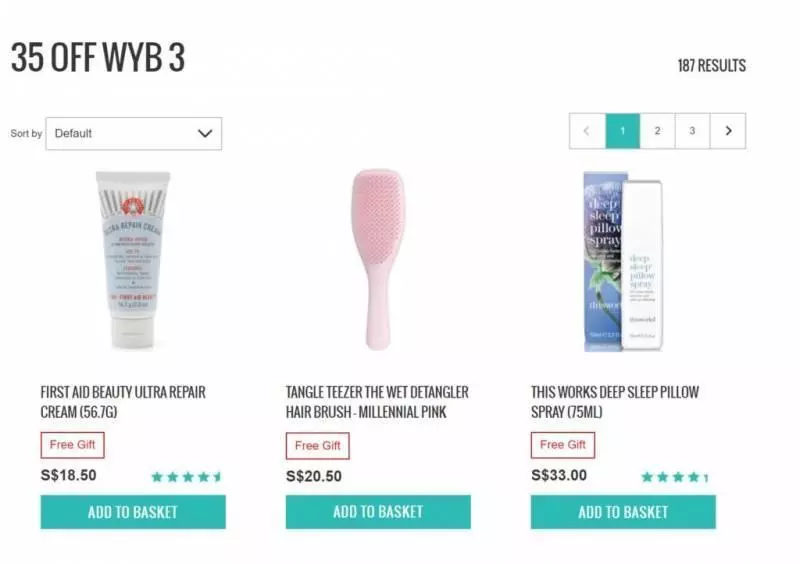Click the chevron arrow in the sort box
The image size is (800, 564).
pyautogui.click(x=205, y=134)
